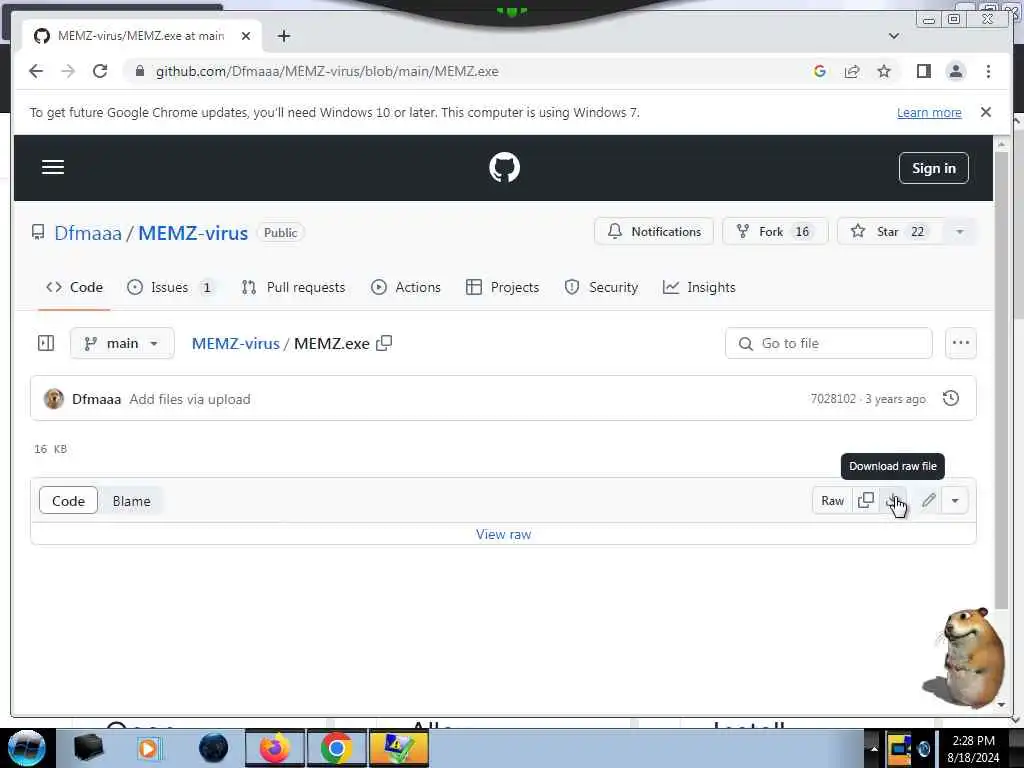Close the MEMZ-virus/MEMZ.exe tab
Image resolution: width=1024 pixels, height=768 pixels.
click(x=246, y=36)
